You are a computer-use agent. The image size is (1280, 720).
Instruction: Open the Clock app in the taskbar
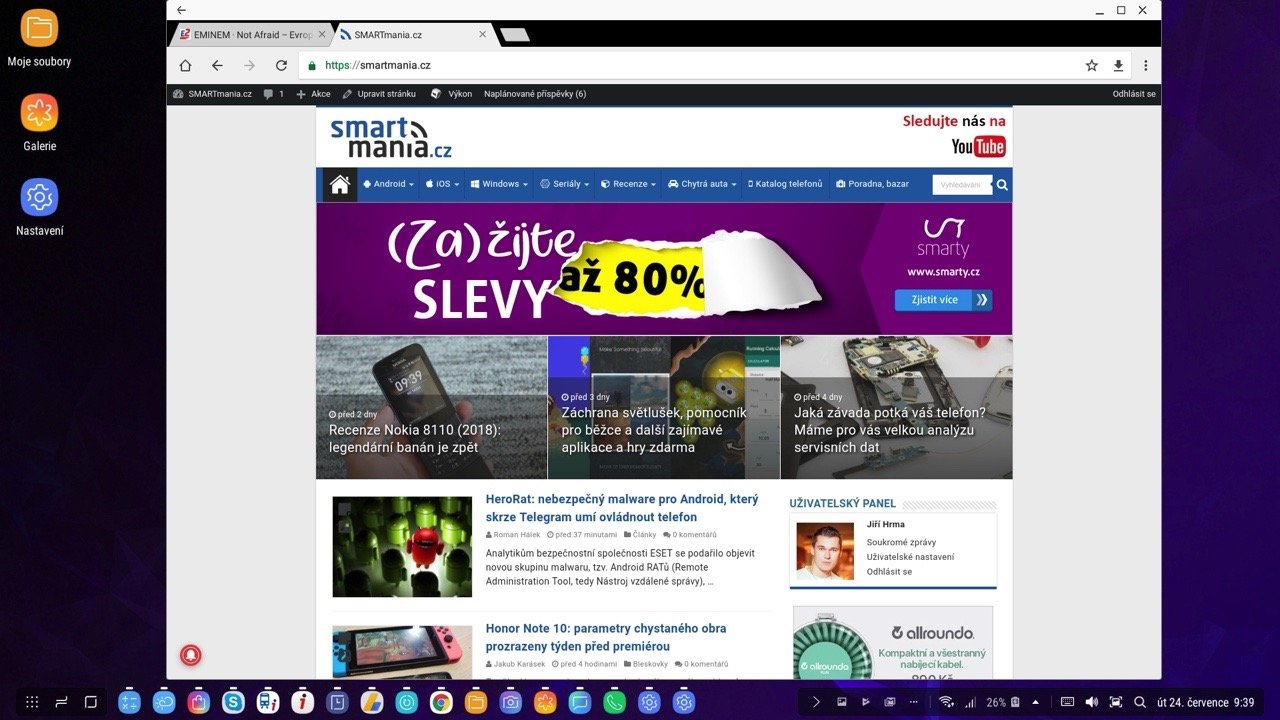point(337,702)
